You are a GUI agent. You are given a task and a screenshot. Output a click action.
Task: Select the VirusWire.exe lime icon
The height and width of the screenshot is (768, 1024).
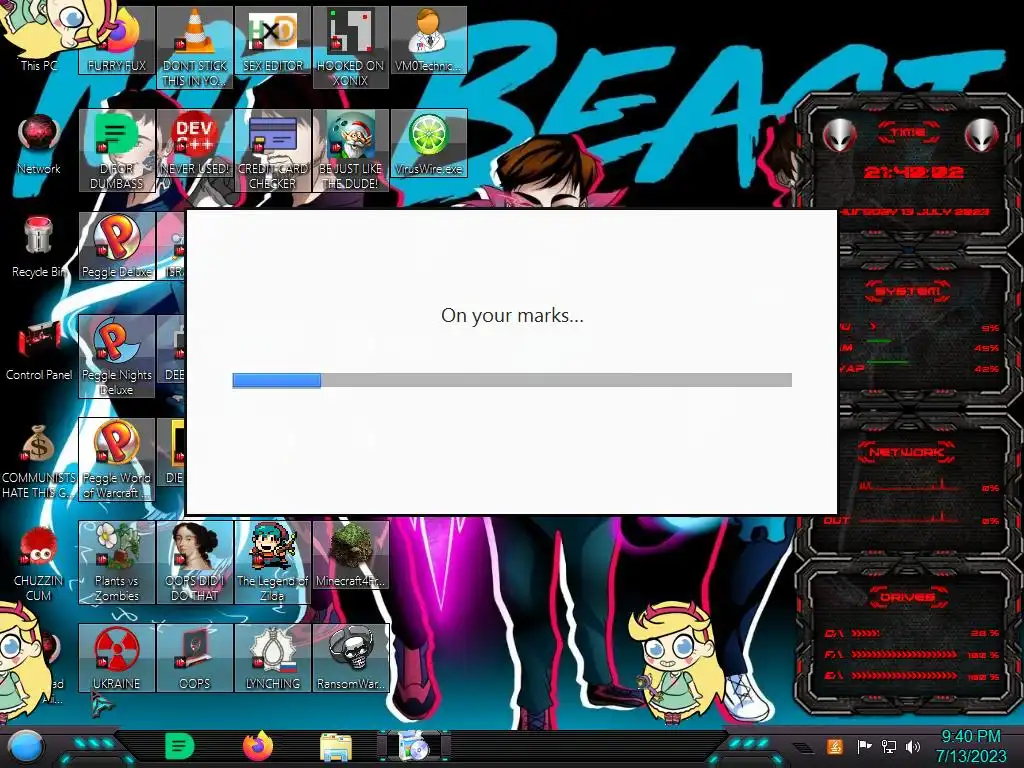pos(428,143)
